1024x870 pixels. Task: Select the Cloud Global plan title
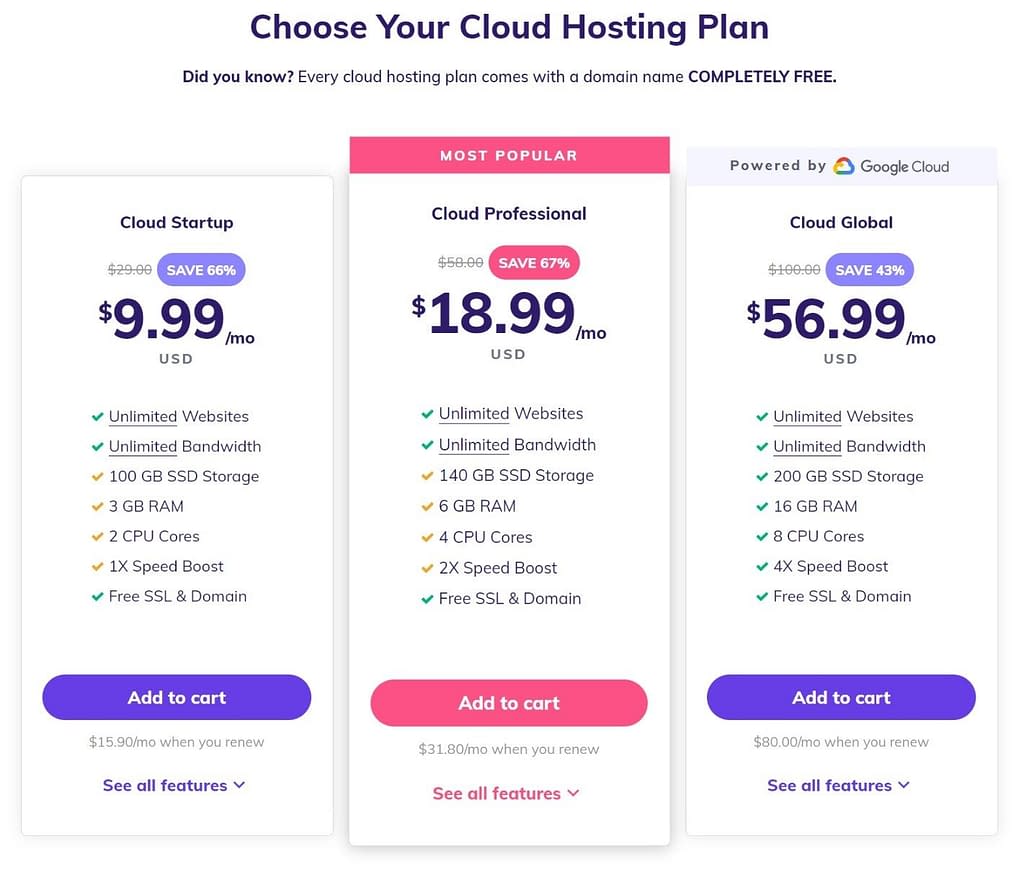841,222
